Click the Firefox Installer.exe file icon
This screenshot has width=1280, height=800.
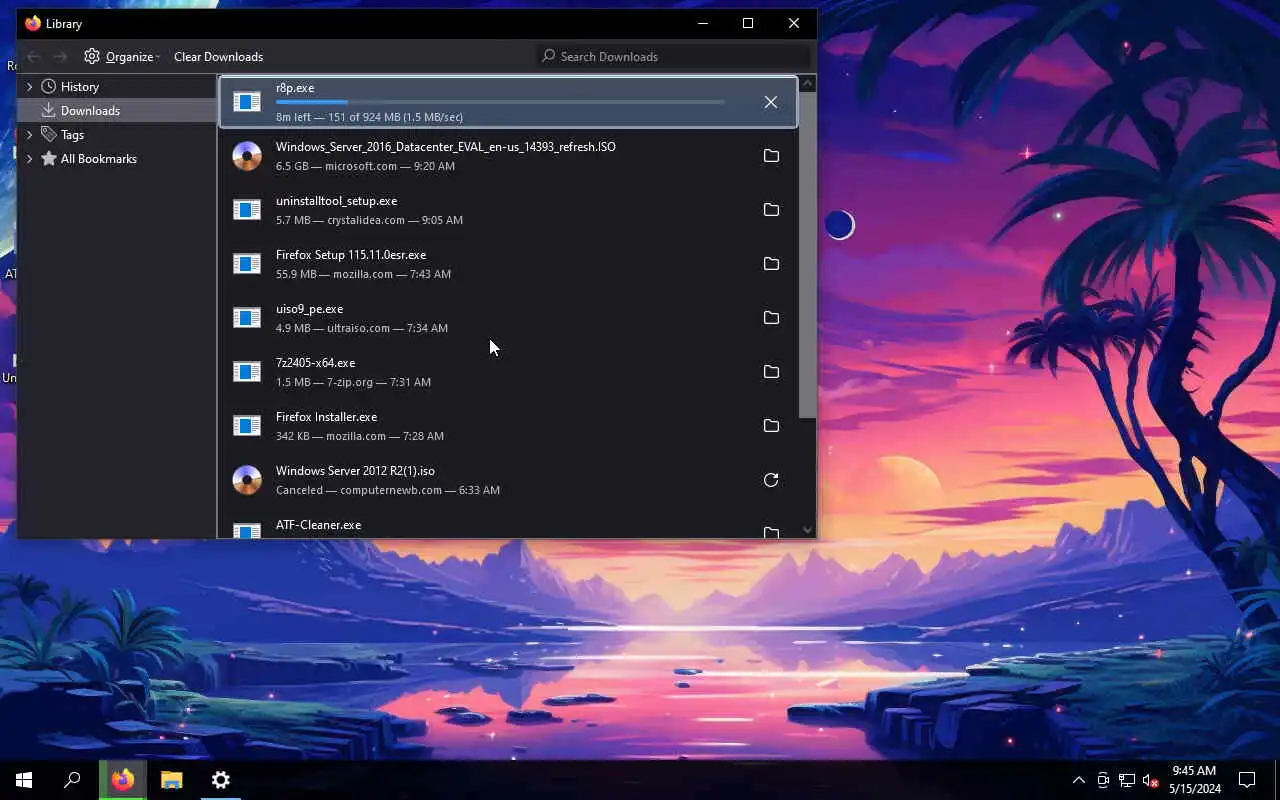(247, 426)
